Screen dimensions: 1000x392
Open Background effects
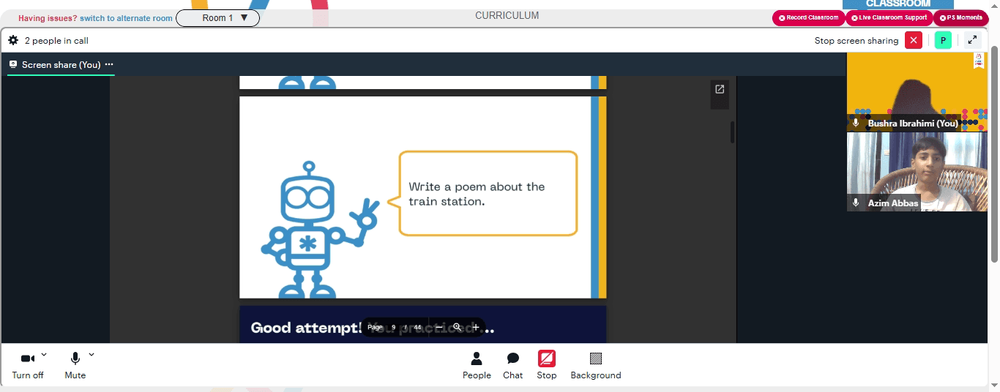596,365
